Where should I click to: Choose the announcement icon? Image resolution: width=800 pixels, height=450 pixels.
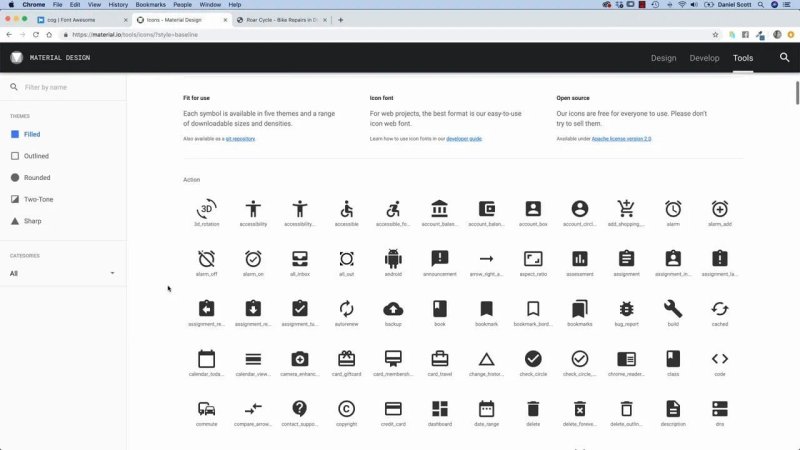[x=440, y=259]
